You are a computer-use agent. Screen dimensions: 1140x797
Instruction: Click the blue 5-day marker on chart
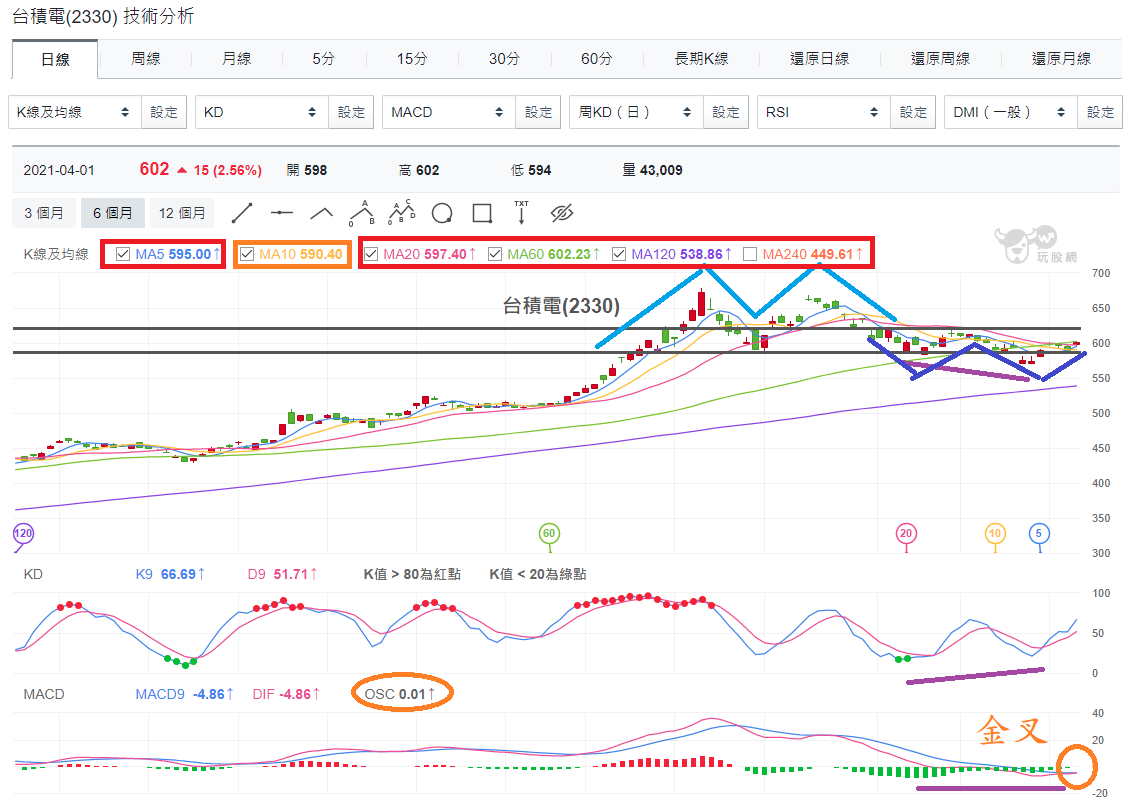click(x=1039, y=533)
